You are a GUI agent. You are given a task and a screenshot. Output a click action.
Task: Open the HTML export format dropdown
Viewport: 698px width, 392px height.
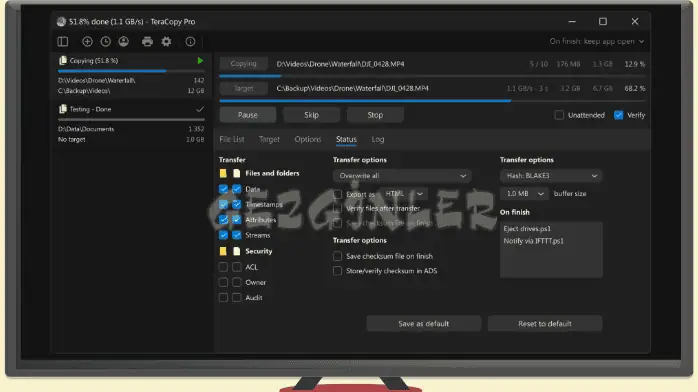pos(404,194)
